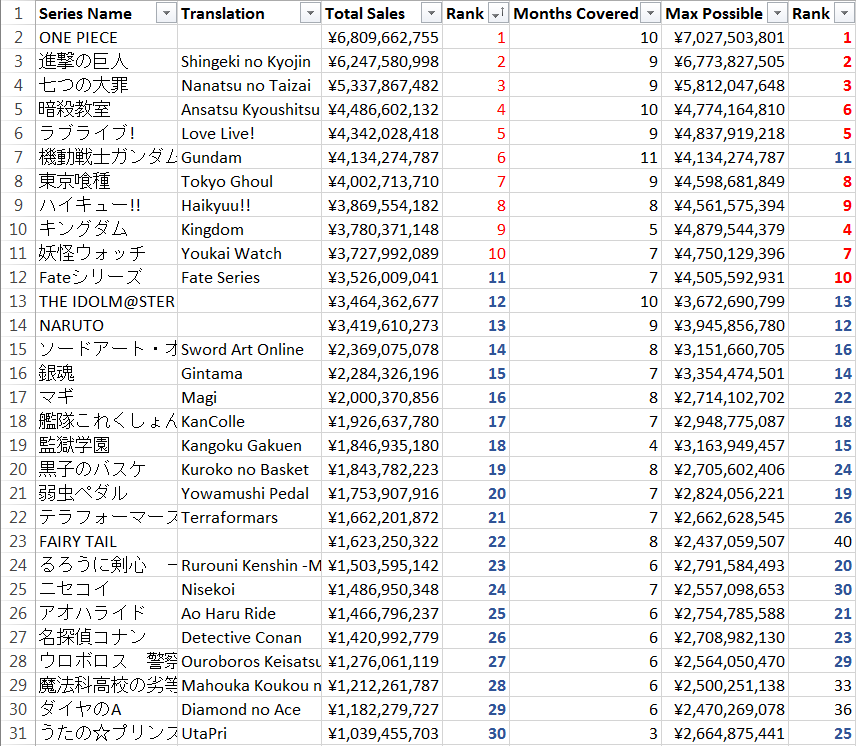Click the row 16 header number

18,374
